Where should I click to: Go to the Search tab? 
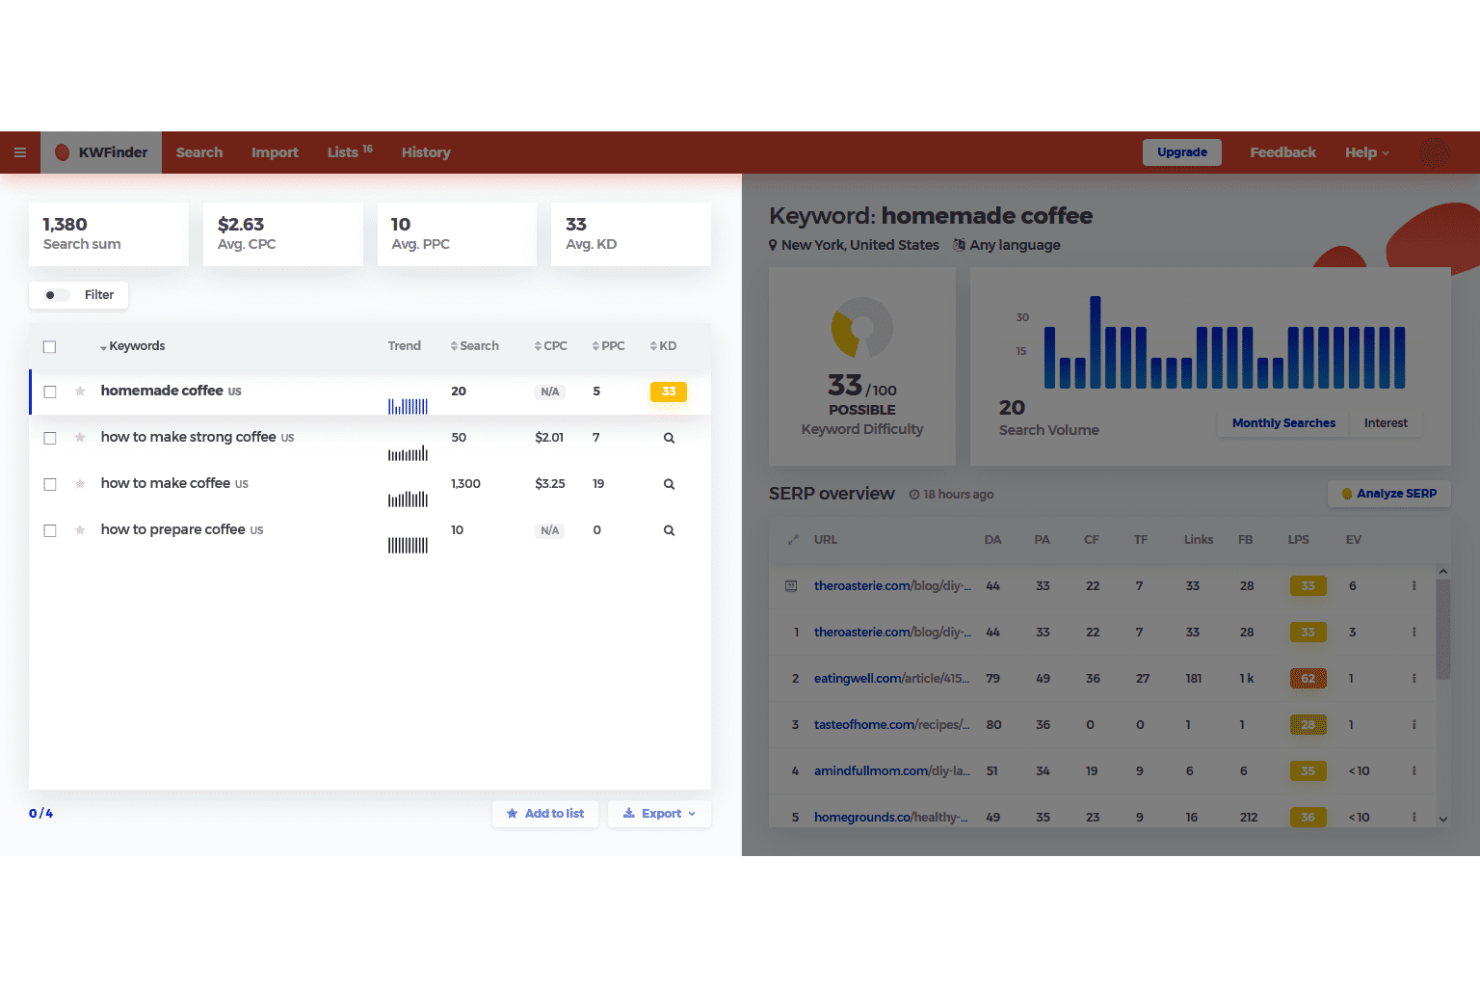coord(199,153)
